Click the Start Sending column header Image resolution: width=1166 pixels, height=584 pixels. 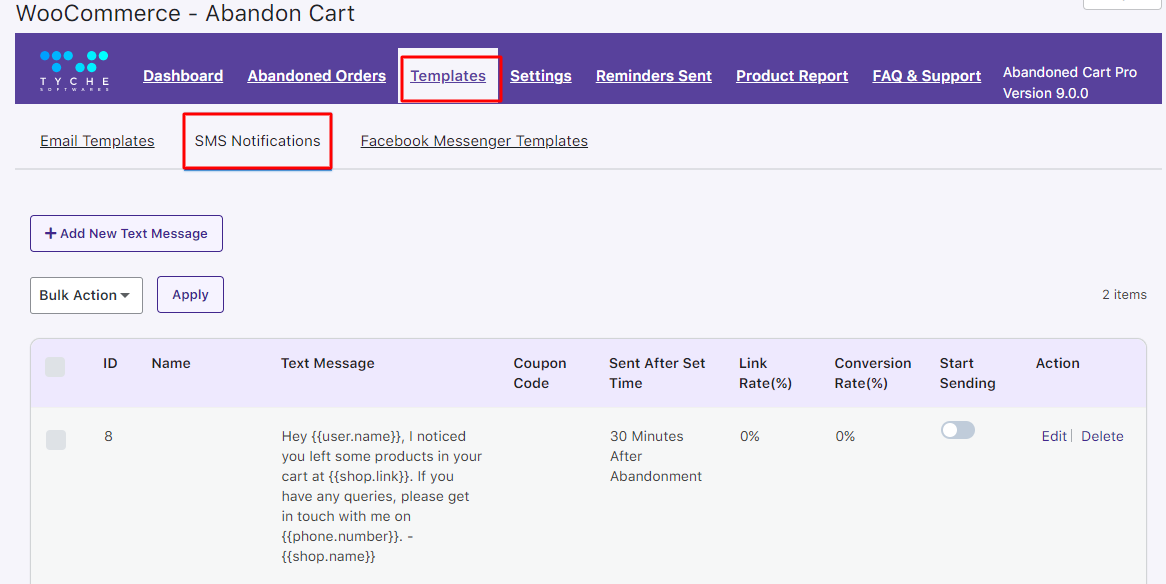click(967, 373)
